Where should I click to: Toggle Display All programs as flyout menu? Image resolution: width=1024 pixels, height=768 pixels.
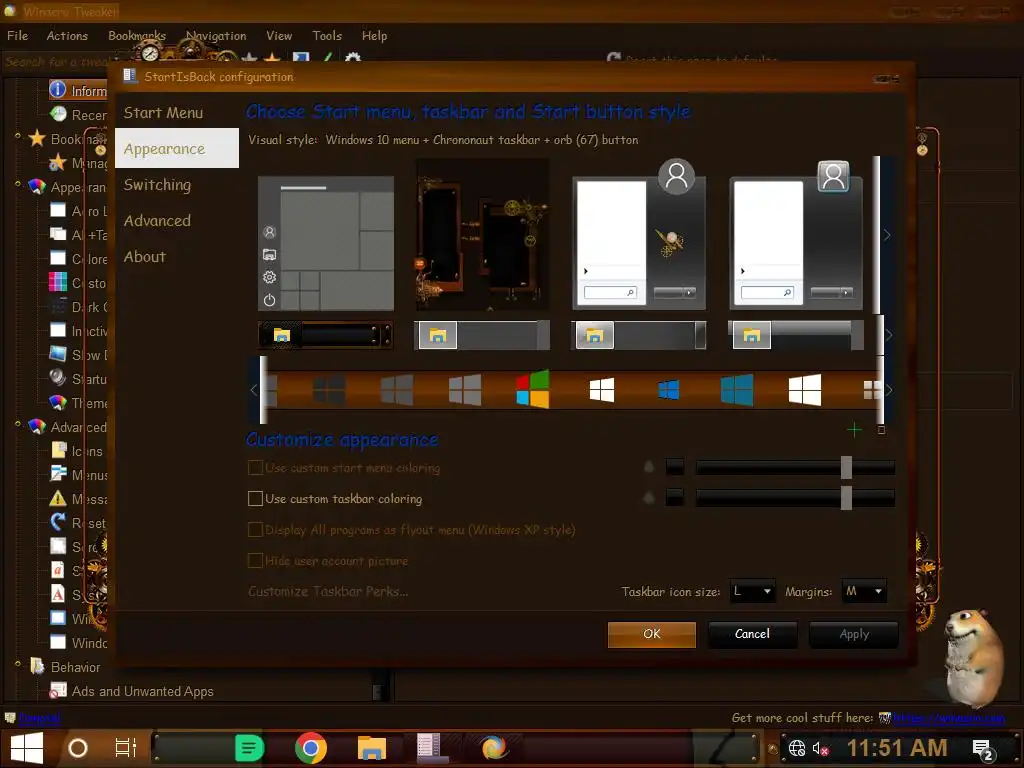tap(255, 530)
